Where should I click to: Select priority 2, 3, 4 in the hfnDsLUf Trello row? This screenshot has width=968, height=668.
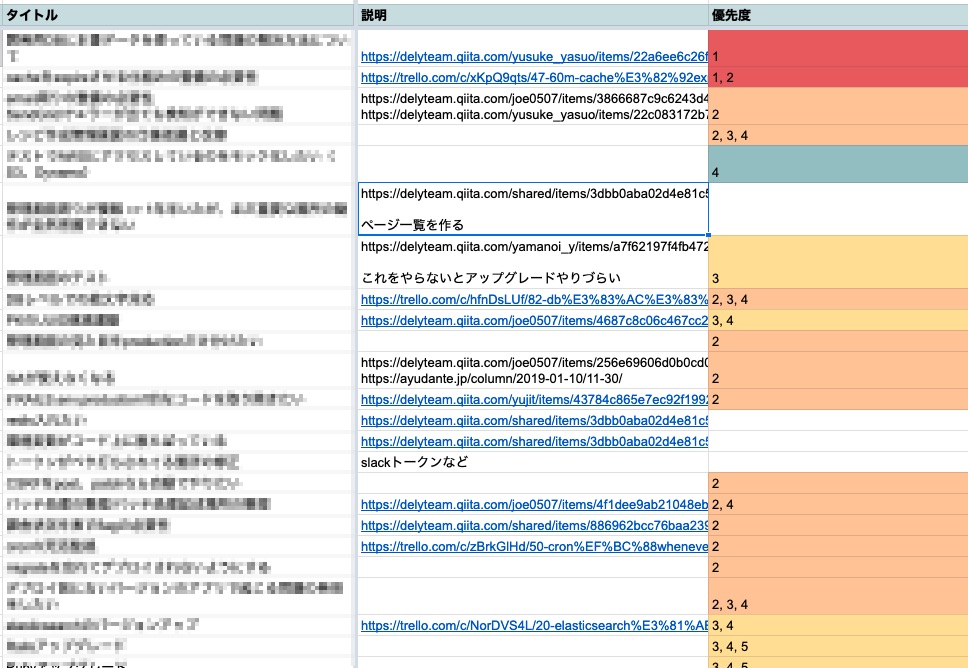838,299
